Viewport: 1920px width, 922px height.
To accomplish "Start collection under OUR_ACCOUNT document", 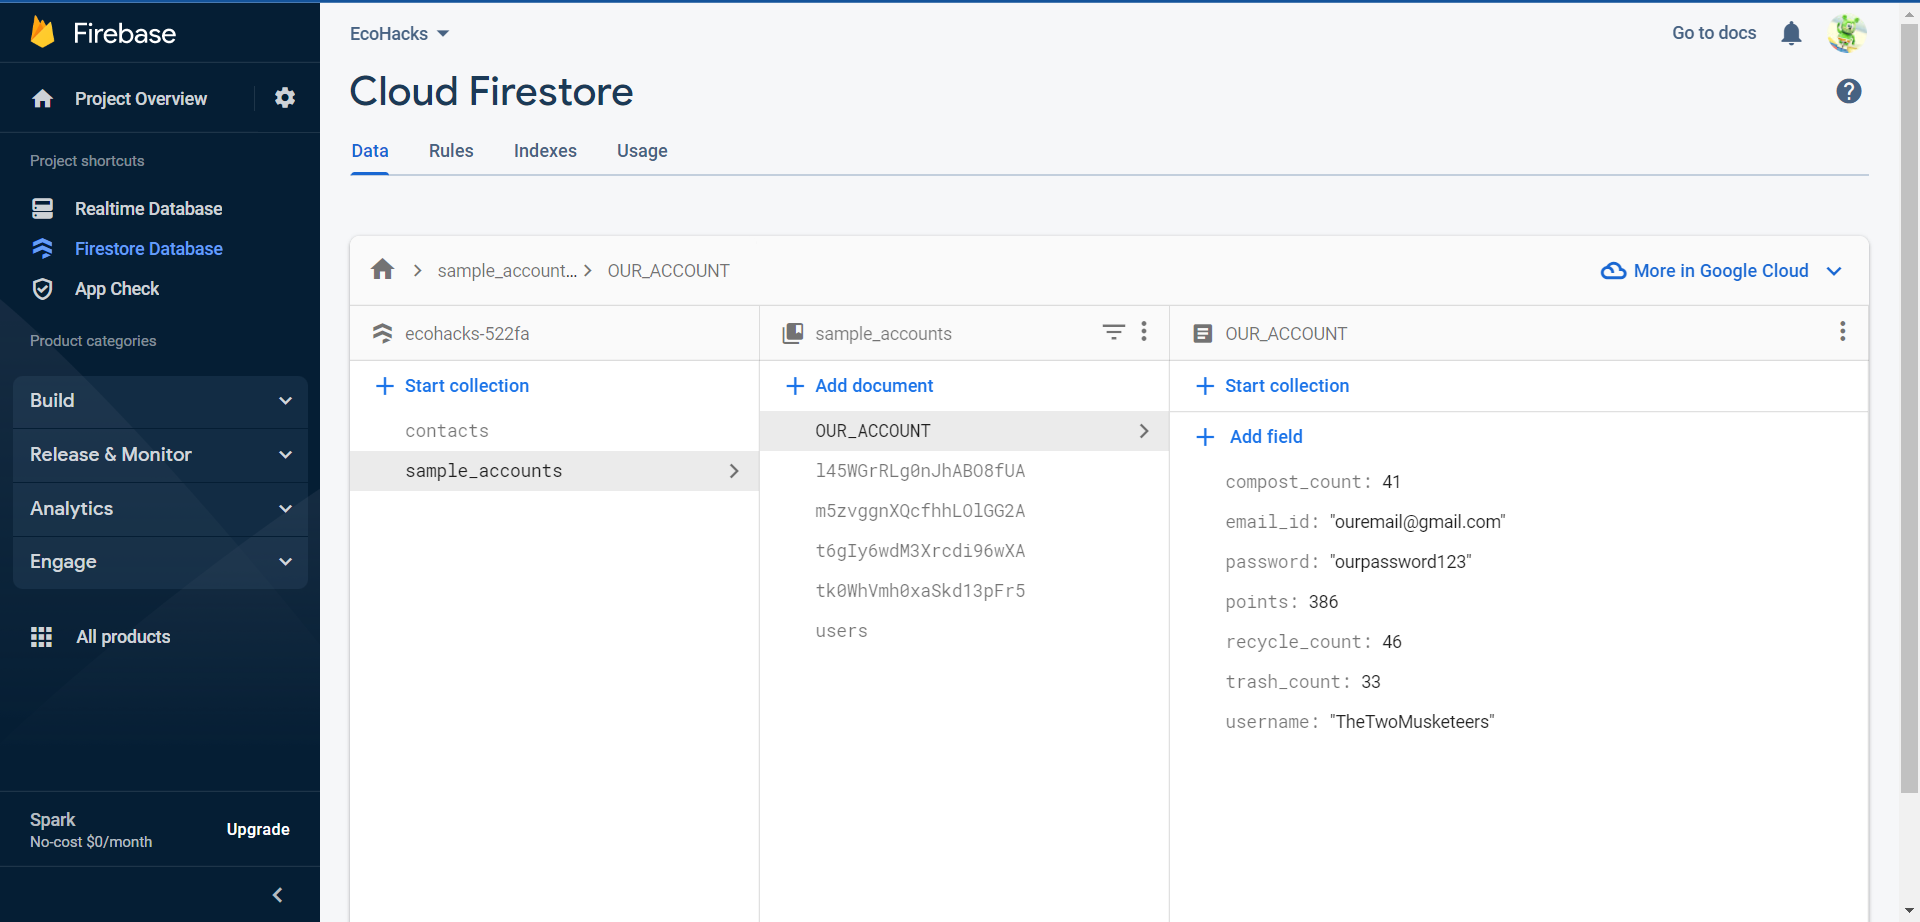I will (x=1273, y=386).
